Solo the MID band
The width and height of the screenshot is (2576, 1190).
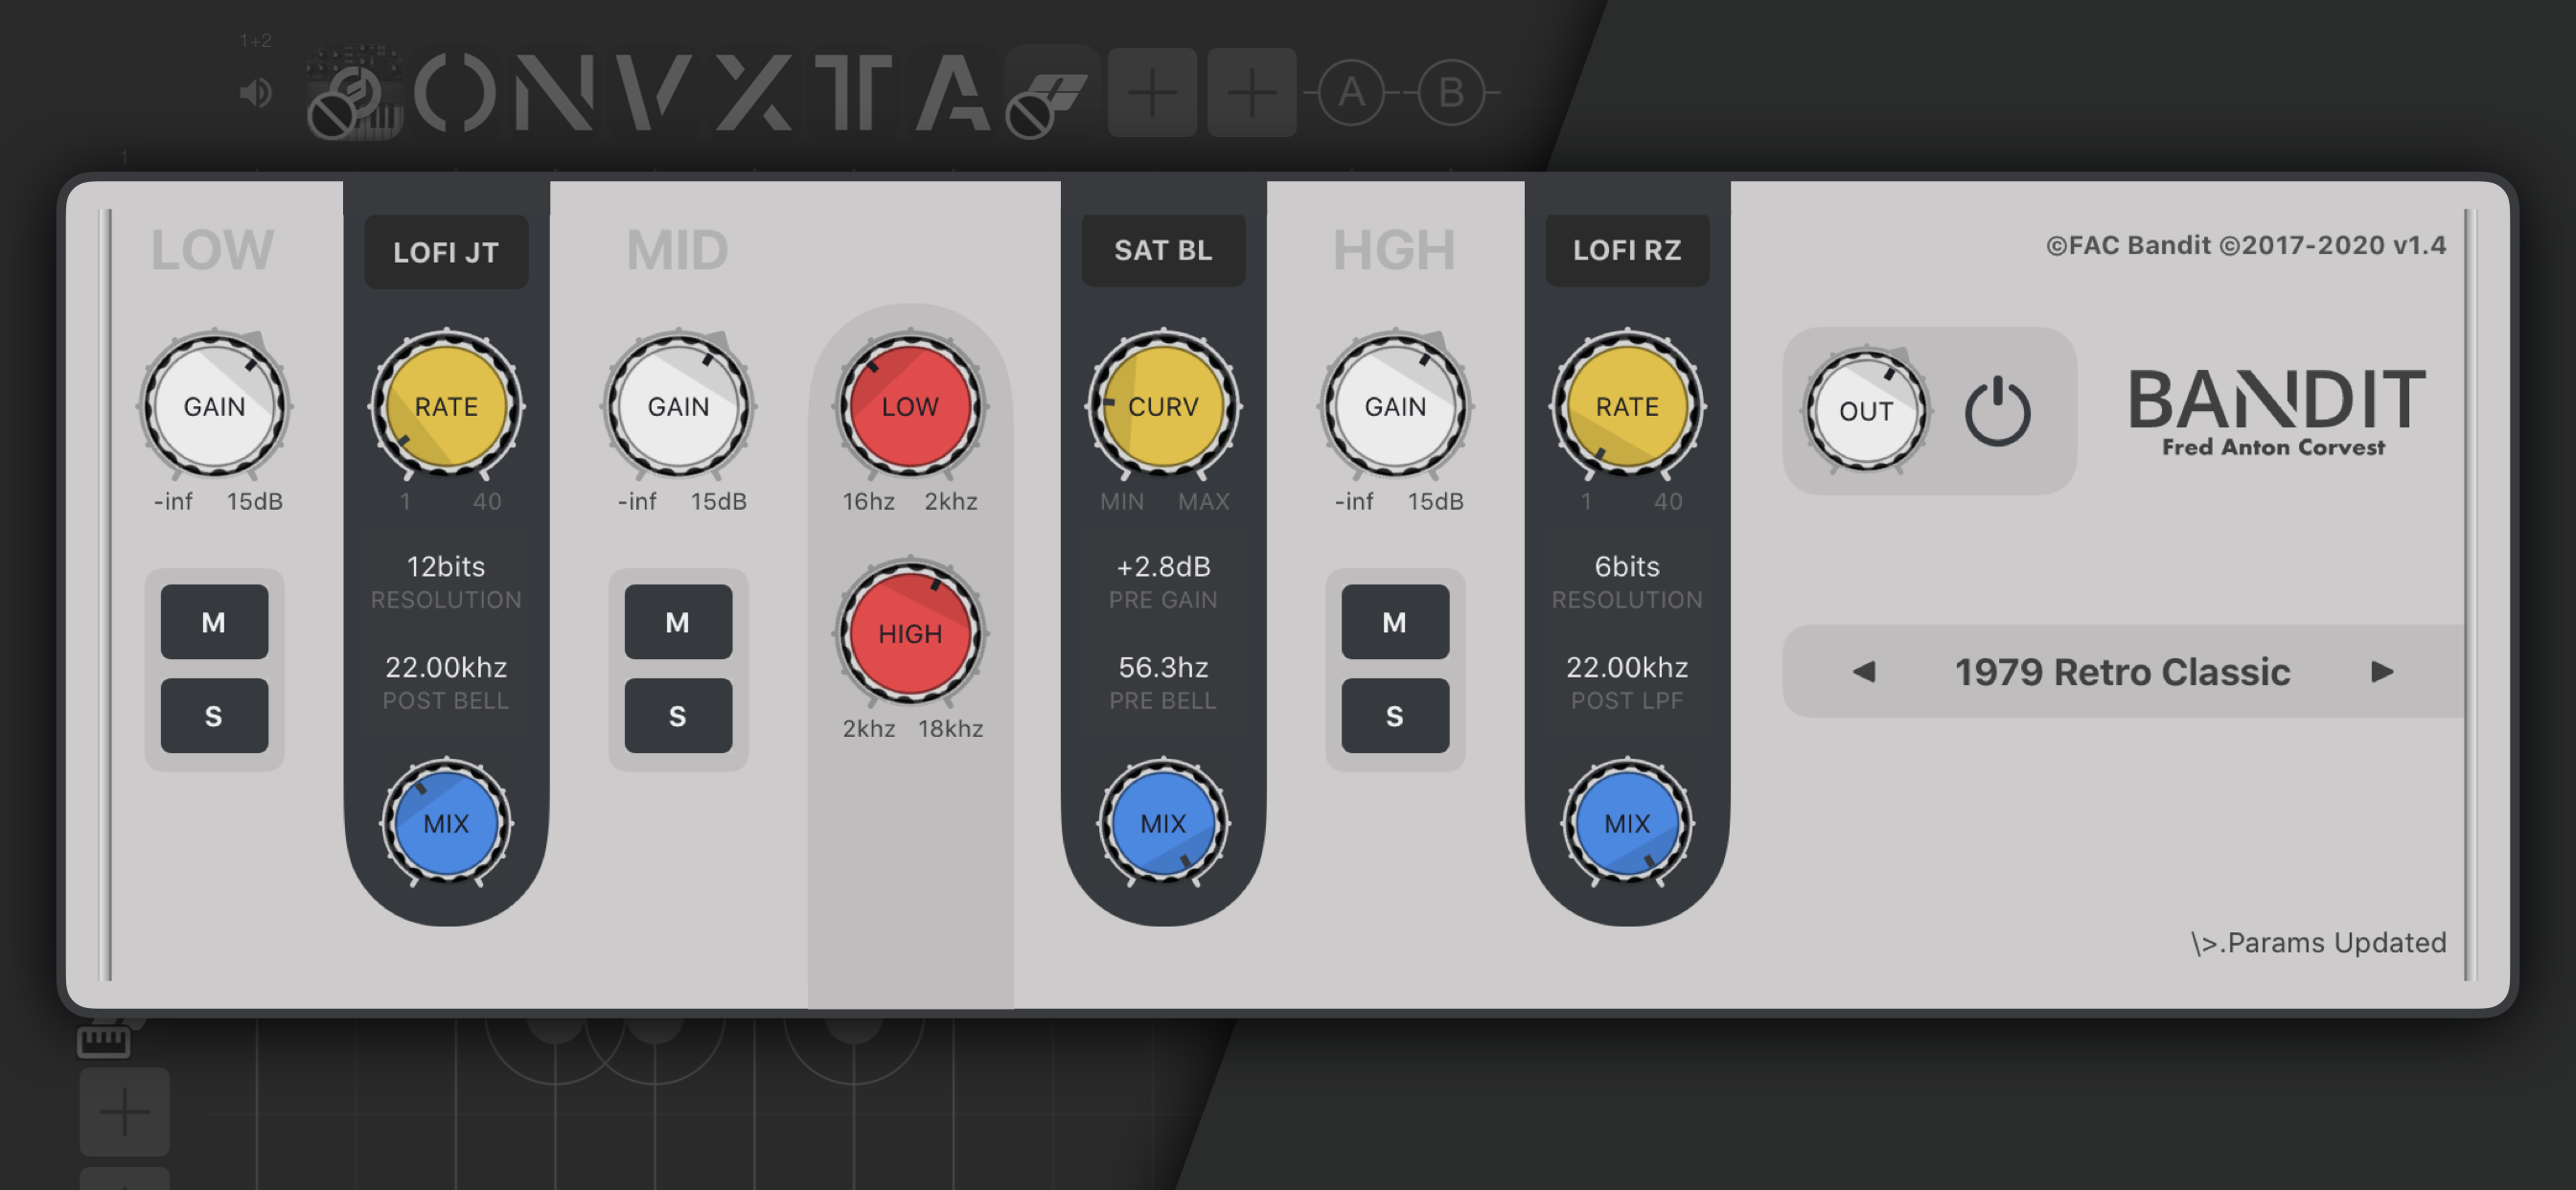[x=678, y=716]
